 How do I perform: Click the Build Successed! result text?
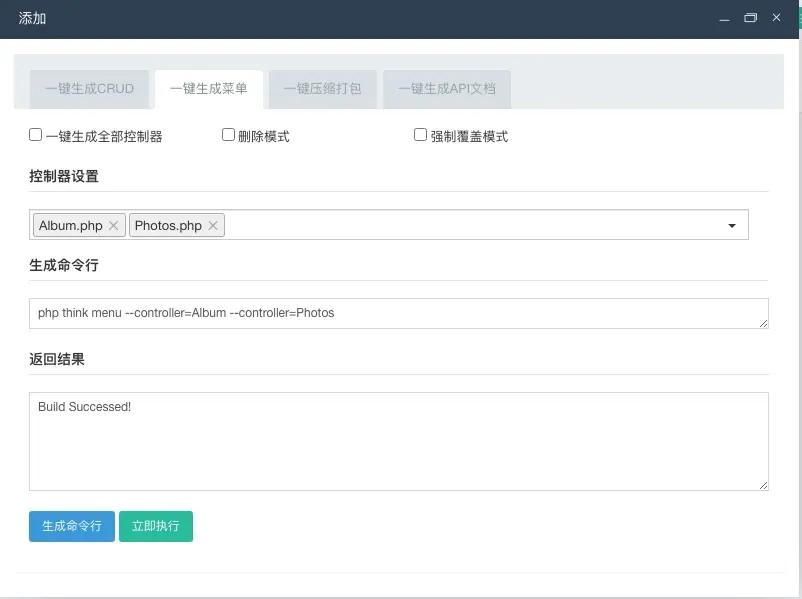click(84, 407)
